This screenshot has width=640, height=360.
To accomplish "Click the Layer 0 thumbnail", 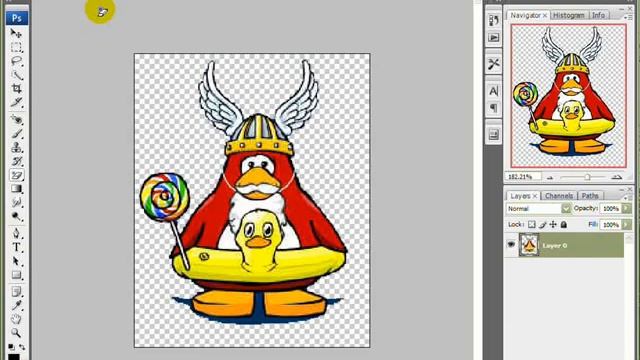I will point(529,245).
